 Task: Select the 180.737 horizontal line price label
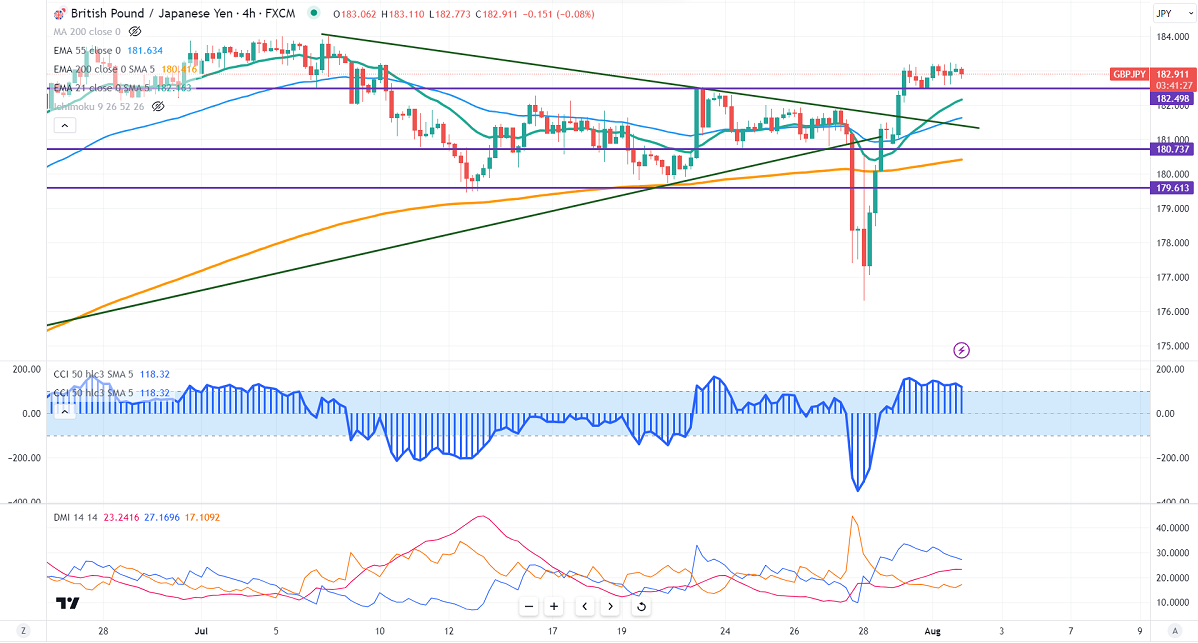click(1172, 150)
